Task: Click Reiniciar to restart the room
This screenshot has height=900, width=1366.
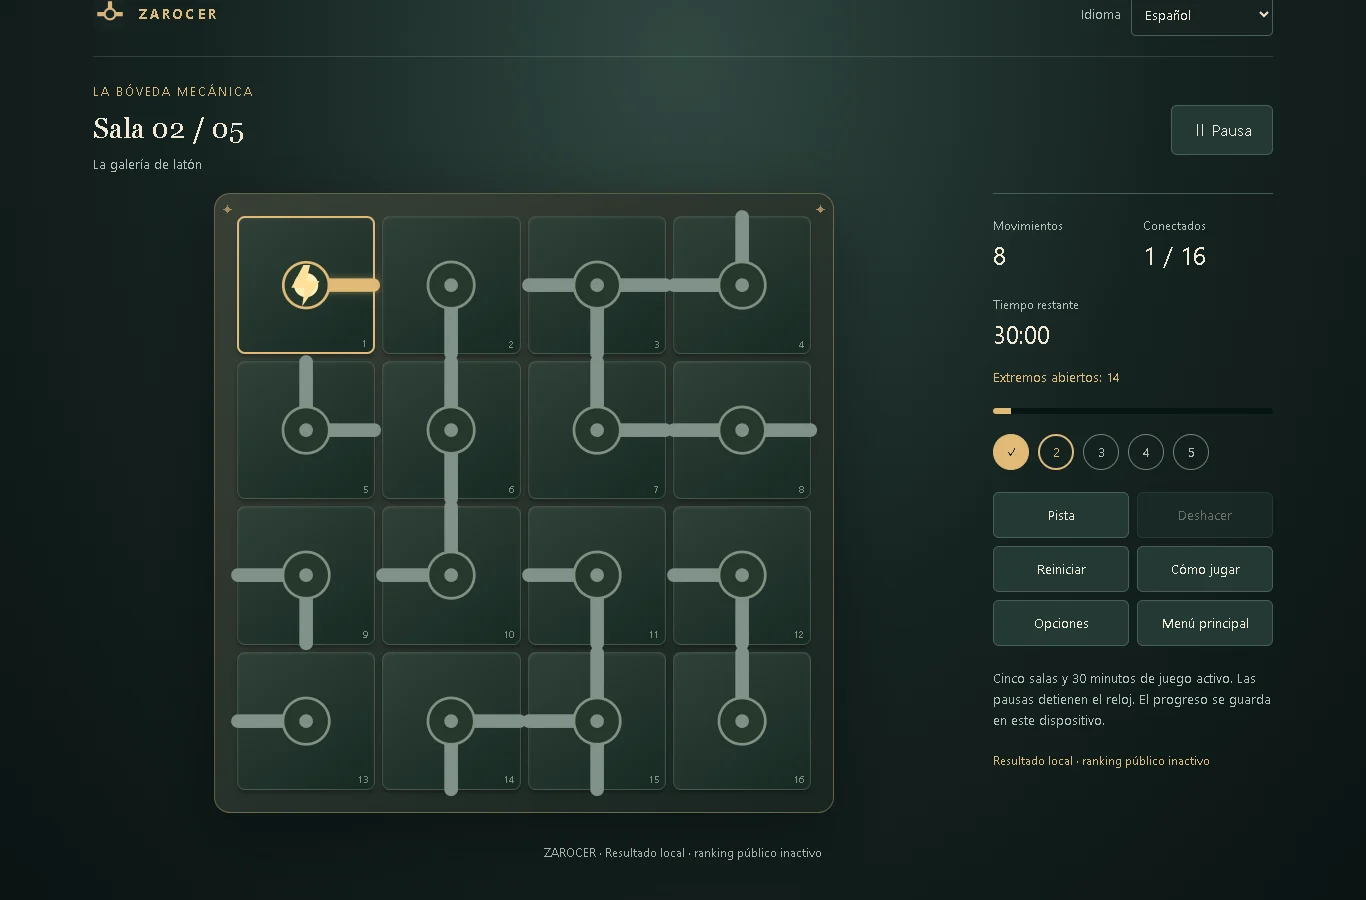Action: point(1061,569)
